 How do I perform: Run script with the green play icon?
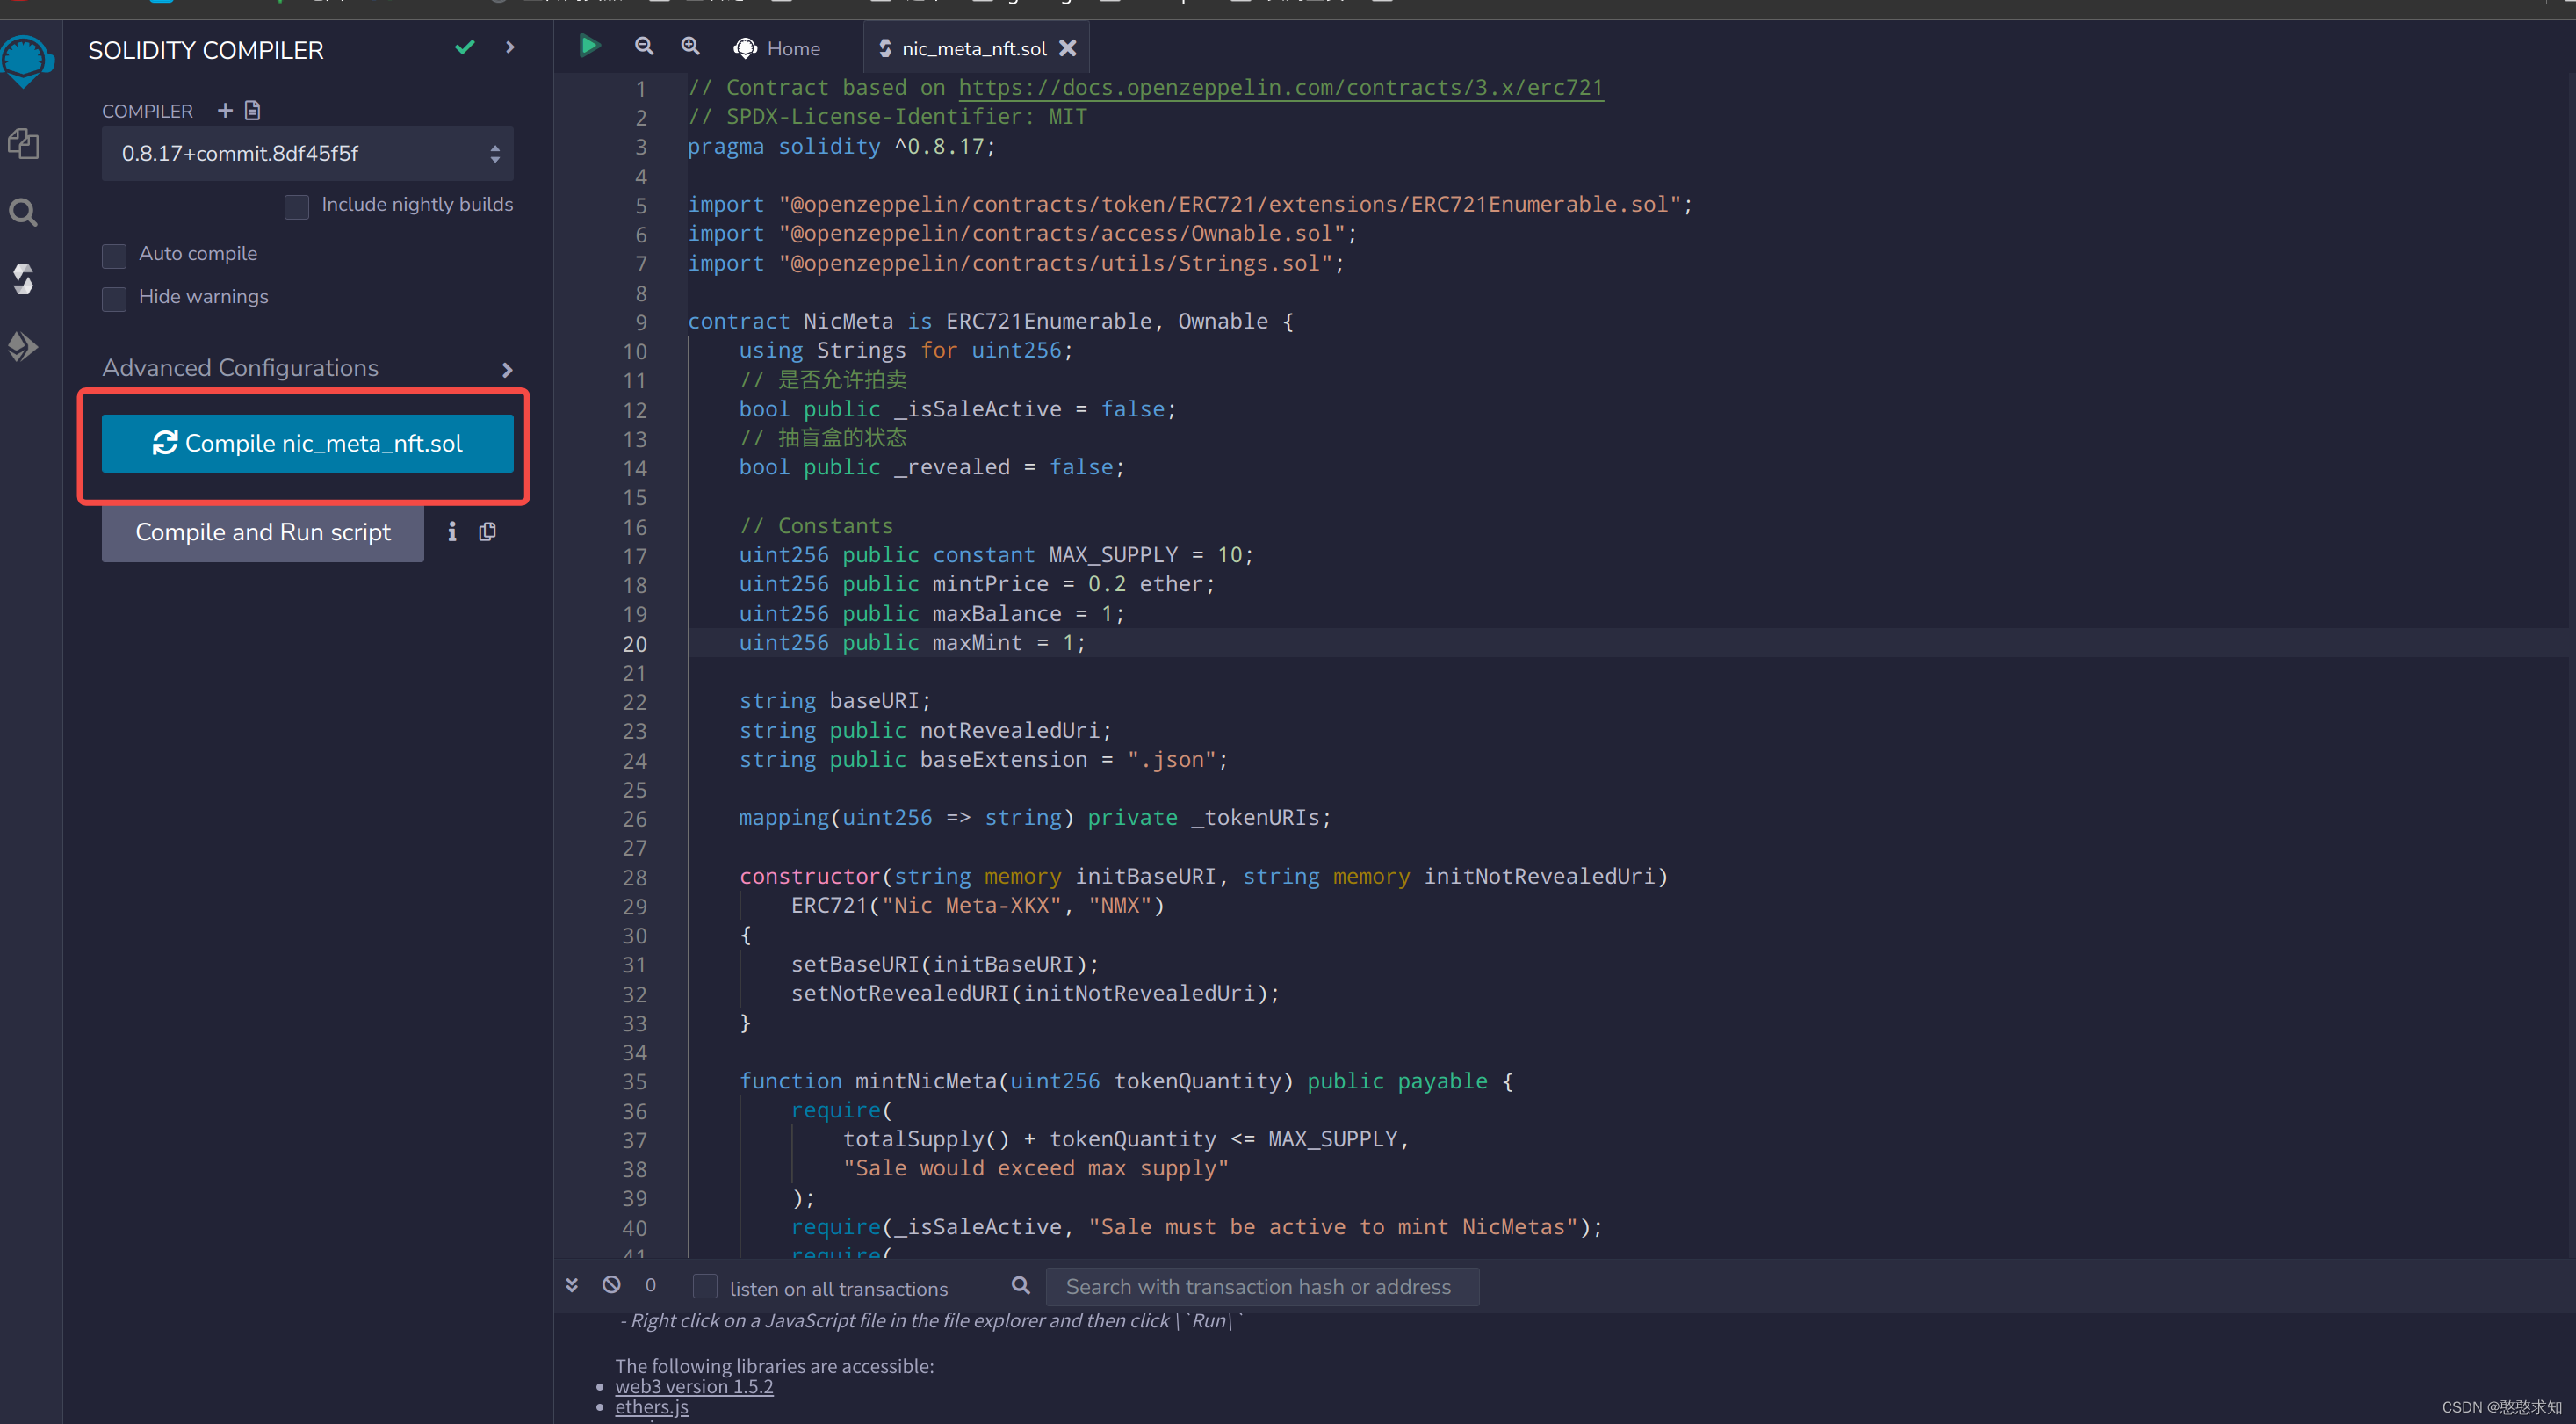[589, 45]
